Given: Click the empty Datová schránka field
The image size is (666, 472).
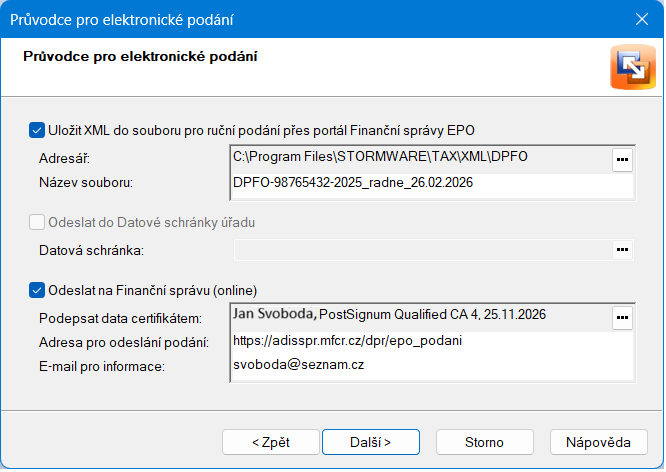Looking at the screenshot, I should tap(421, 249).
